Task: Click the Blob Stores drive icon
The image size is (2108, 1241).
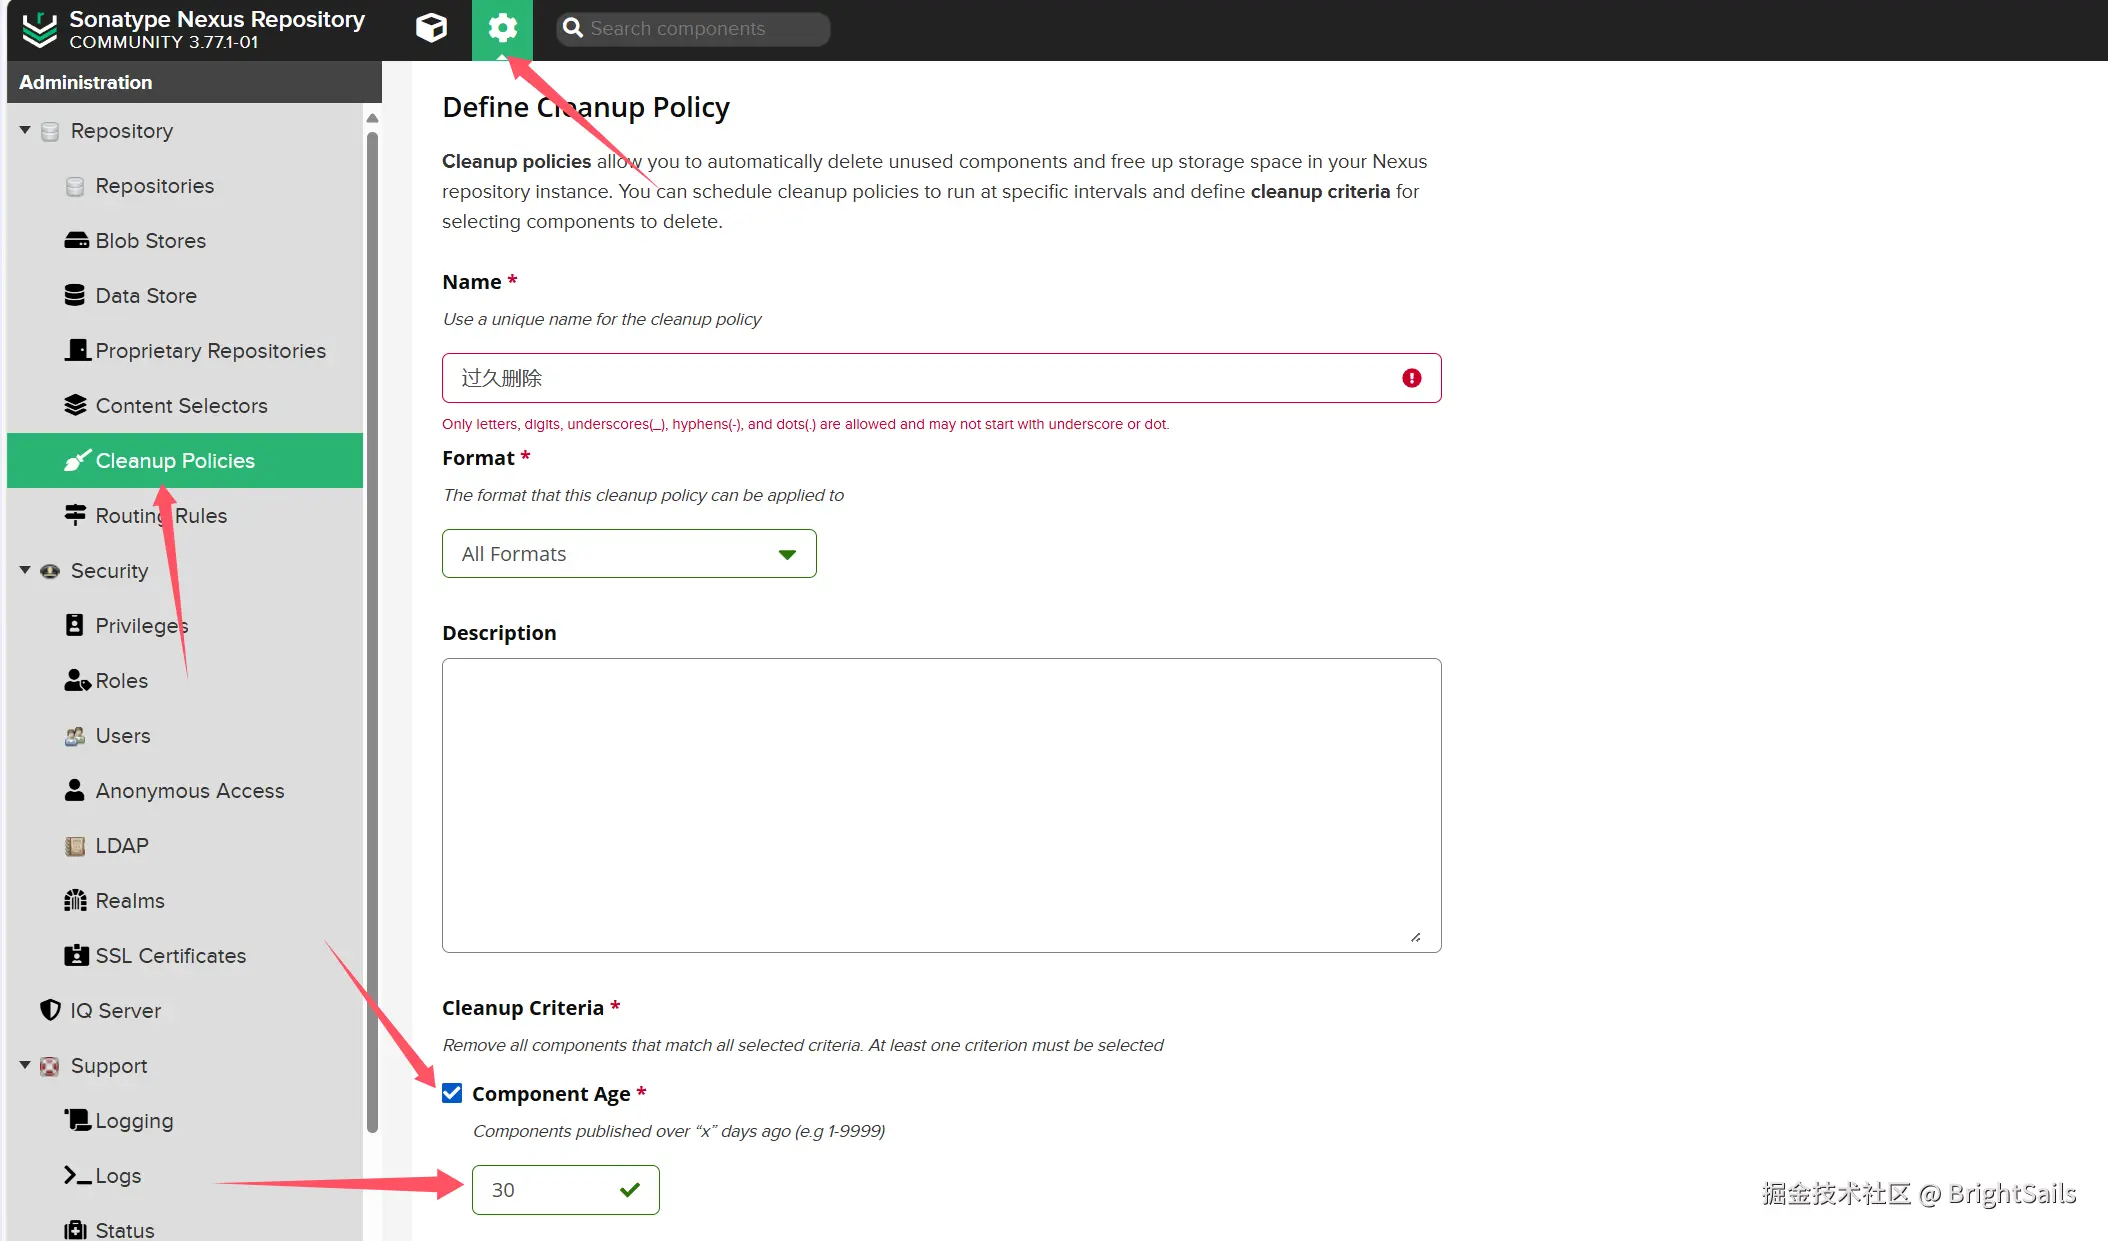Action: pos(76,241)
